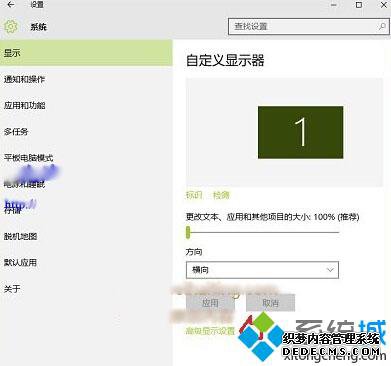Open 平板电脑模式 settings
This screenshot has height=366, width=391.
click(29, 158)
